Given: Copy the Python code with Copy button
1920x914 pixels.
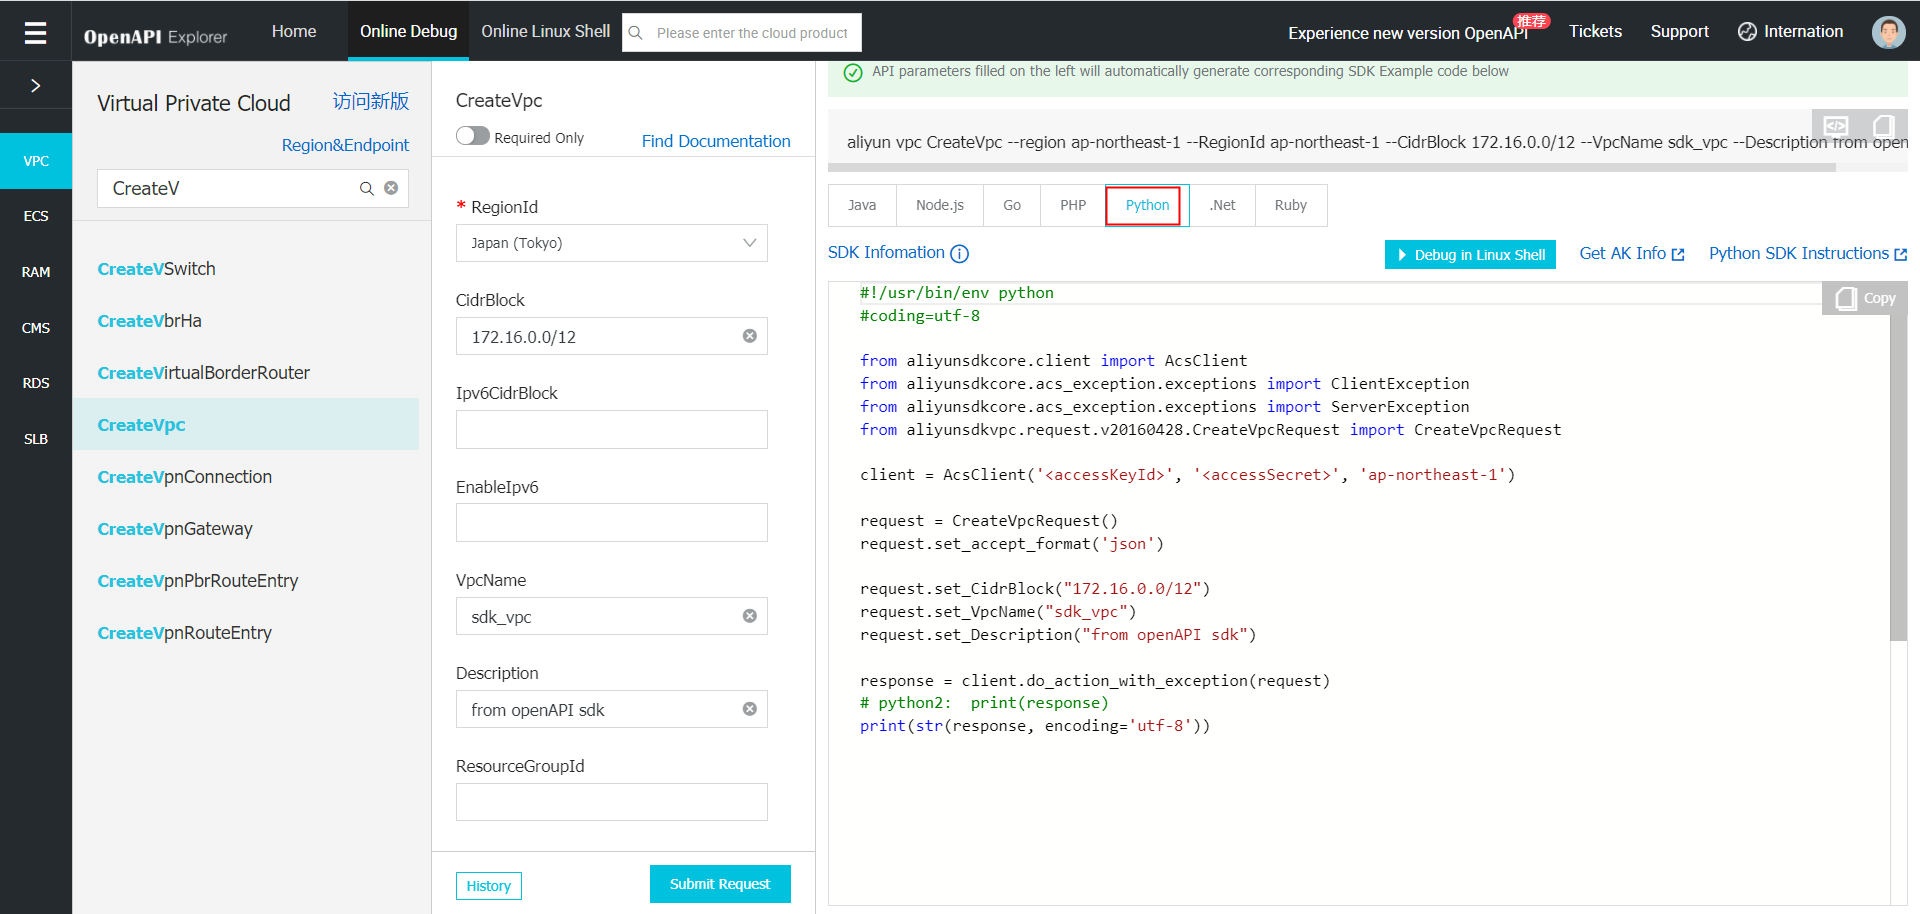Looking at the screenshot, I should tap(1866, 298).
